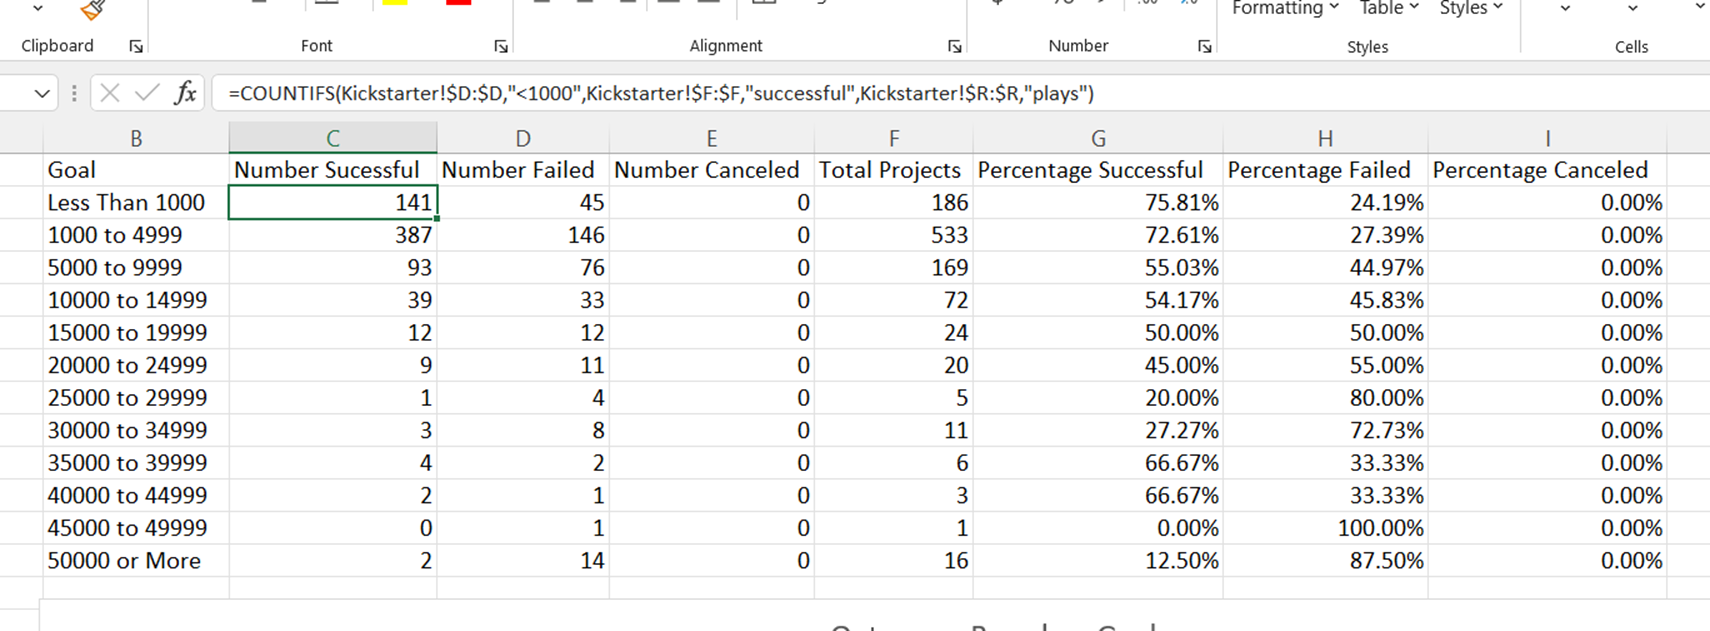
Task: Select the cell showing 146
Action: point(523,235)
